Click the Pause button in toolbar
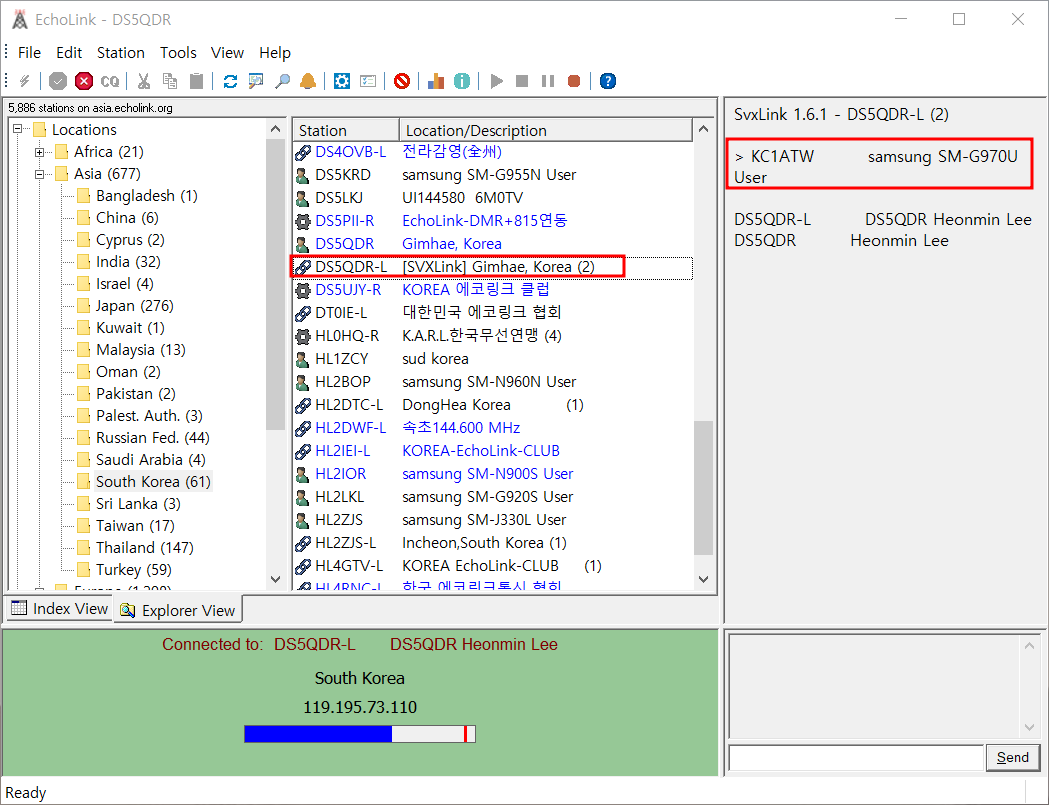Image resolution: width=1049 pixels, height=805 pixels. coord(548,81)
